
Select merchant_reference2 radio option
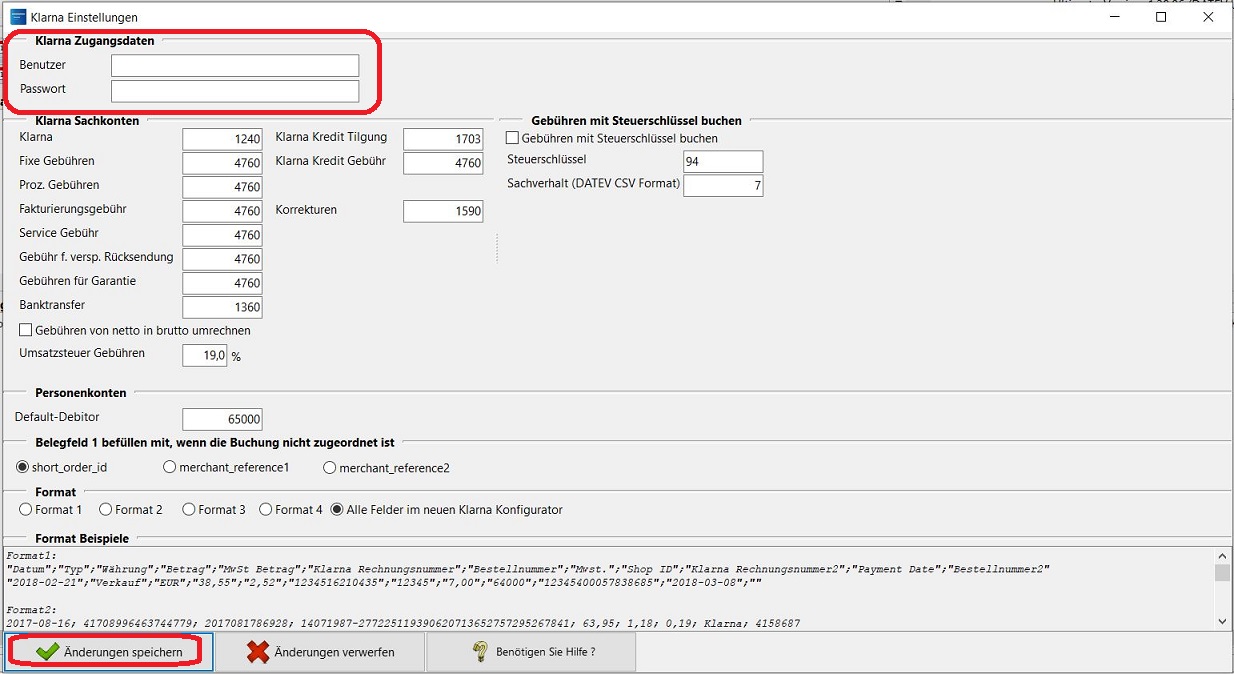tap(330, 467)
